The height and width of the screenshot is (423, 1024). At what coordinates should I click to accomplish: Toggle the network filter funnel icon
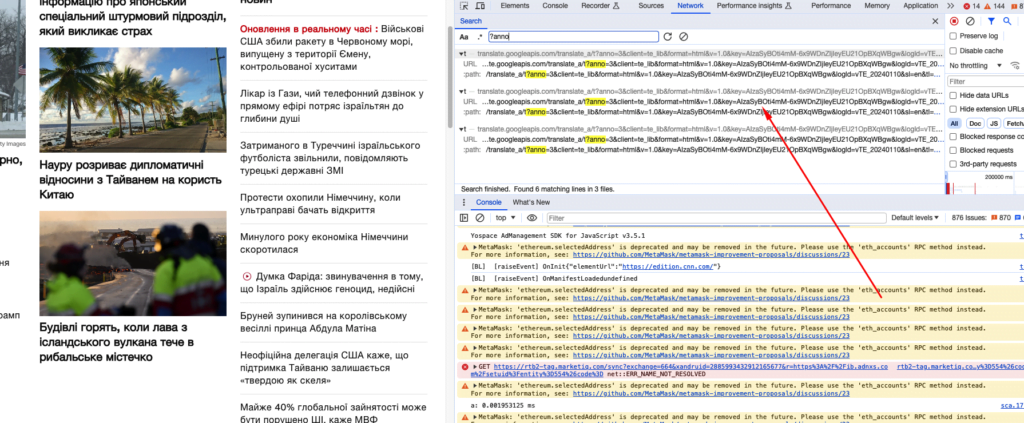click(992, 21)
